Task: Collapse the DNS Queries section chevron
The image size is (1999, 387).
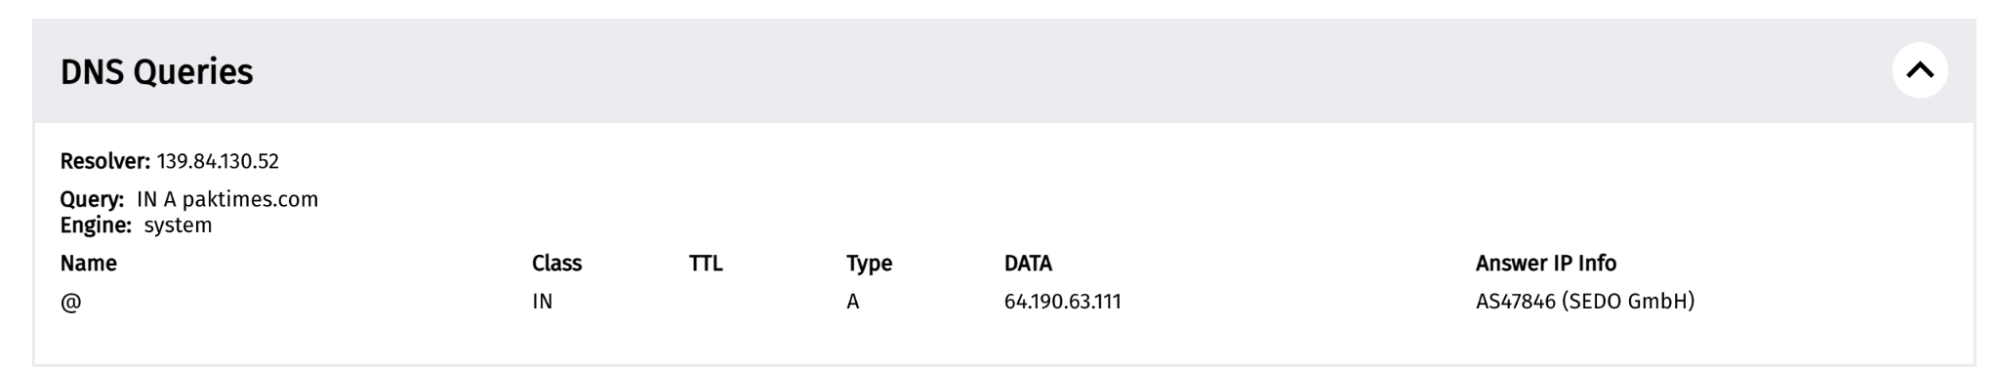Action: pos(1919,71)
